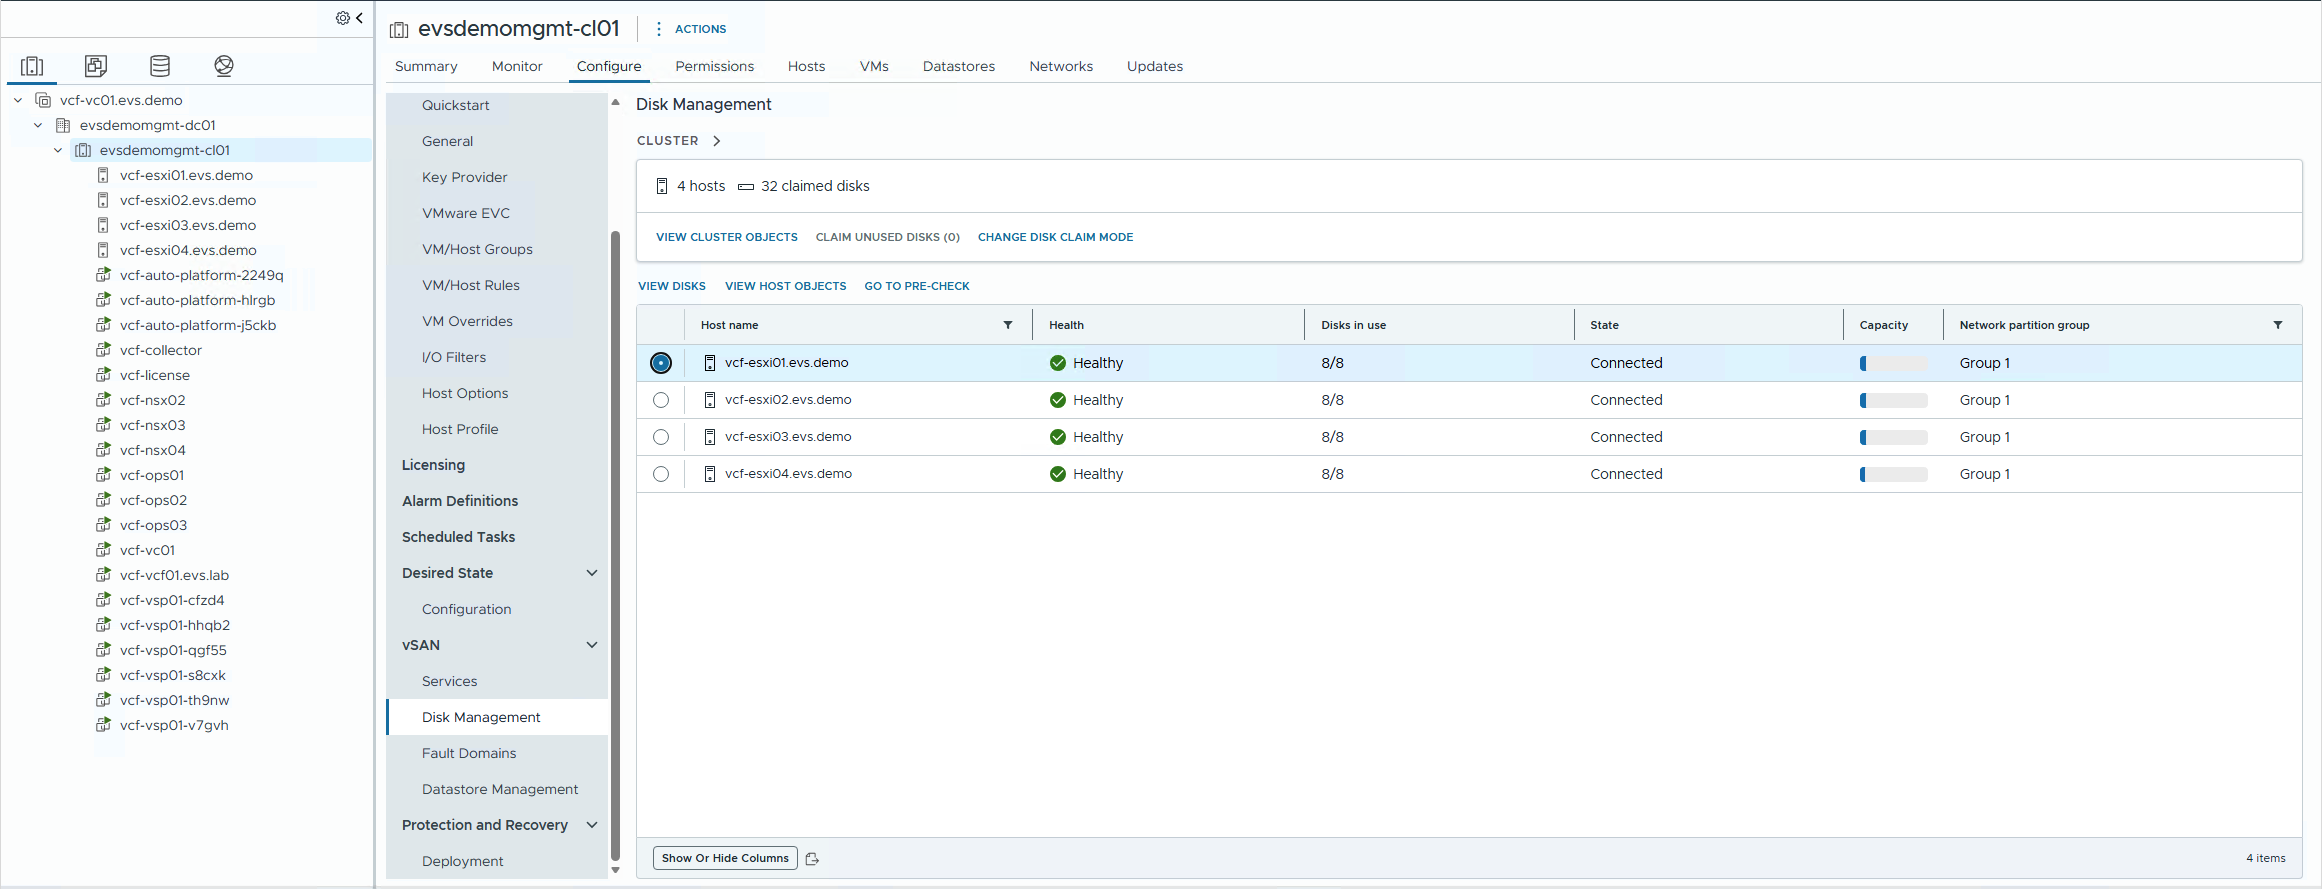This screenshot has width=2323, height=889.
Task: Switch to the Monitor tab
Action: [517, 66]
